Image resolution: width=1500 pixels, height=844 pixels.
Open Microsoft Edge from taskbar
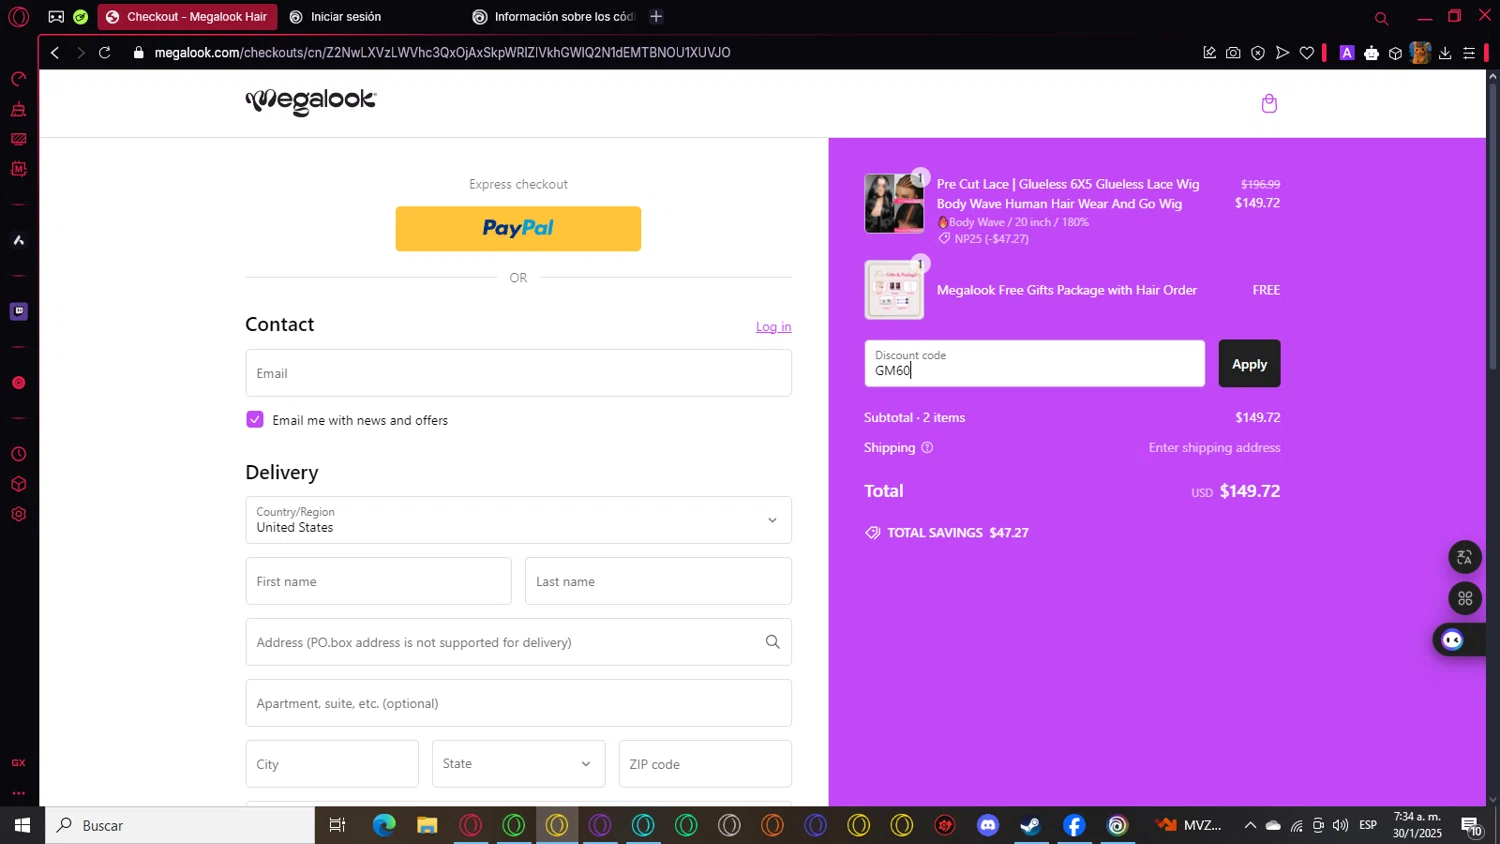click(384, 825)
